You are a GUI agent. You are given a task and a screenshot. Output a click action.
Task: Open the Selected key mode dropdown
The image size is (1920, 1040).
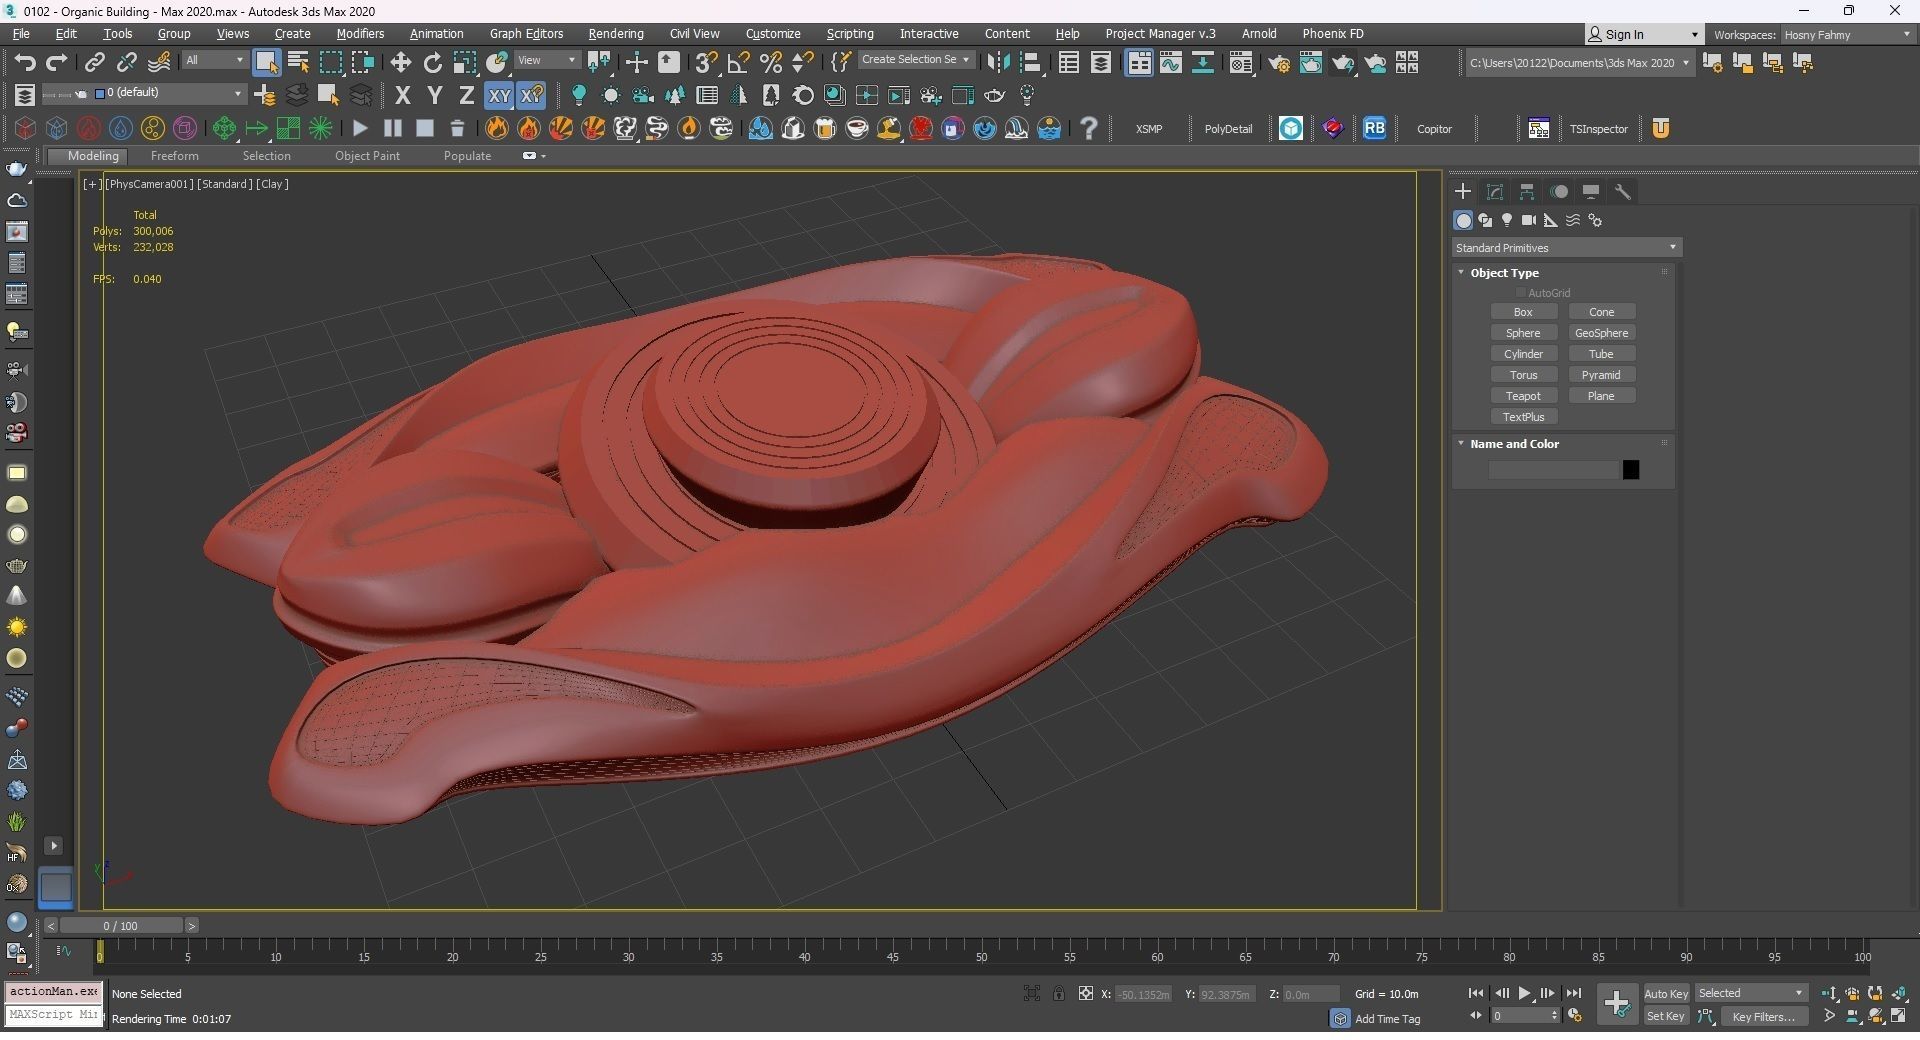pyautogui.click(x=1750, y=993)
